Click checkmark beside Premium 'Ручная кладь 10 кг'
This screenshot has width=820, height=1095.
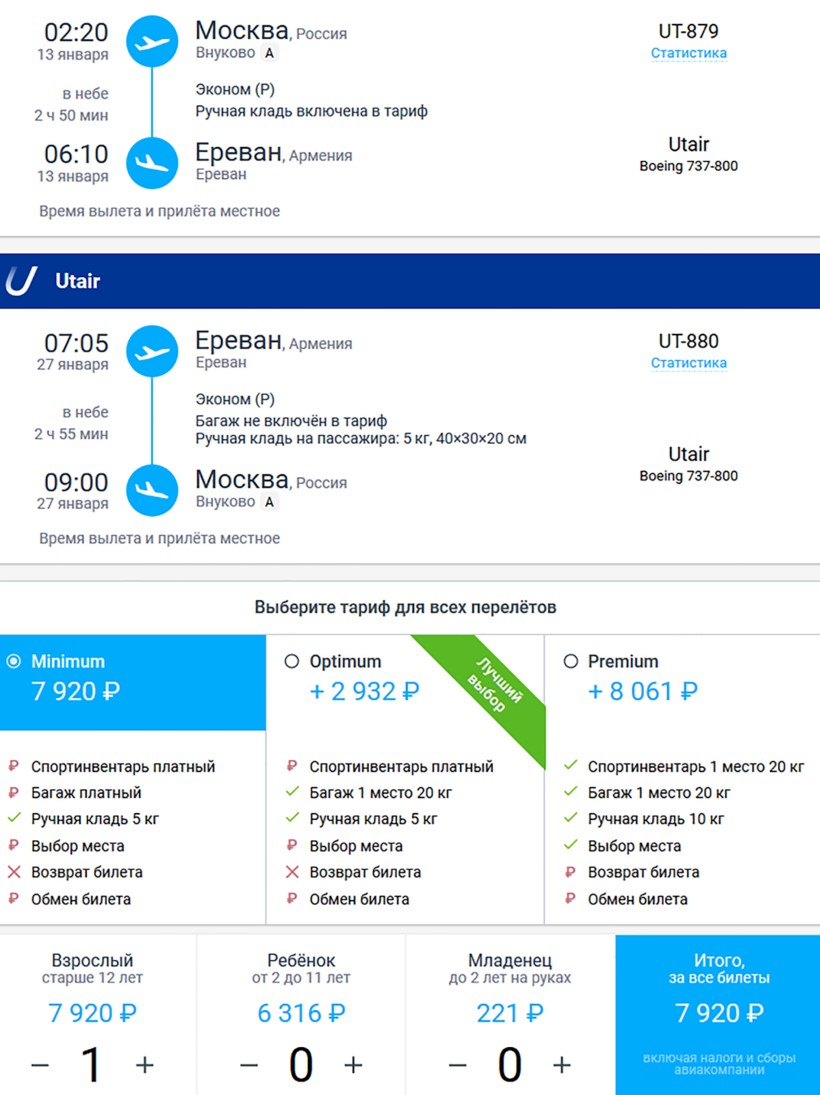[x=571, y=818]
